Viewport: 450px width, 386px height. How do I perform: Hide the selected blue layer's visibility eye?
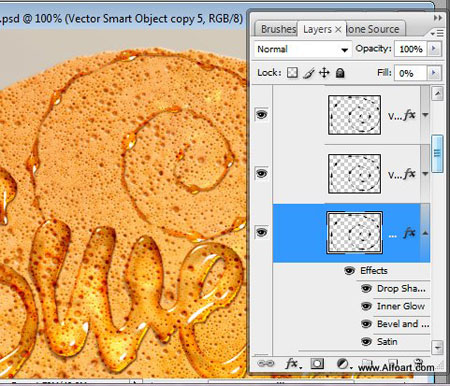261,232
